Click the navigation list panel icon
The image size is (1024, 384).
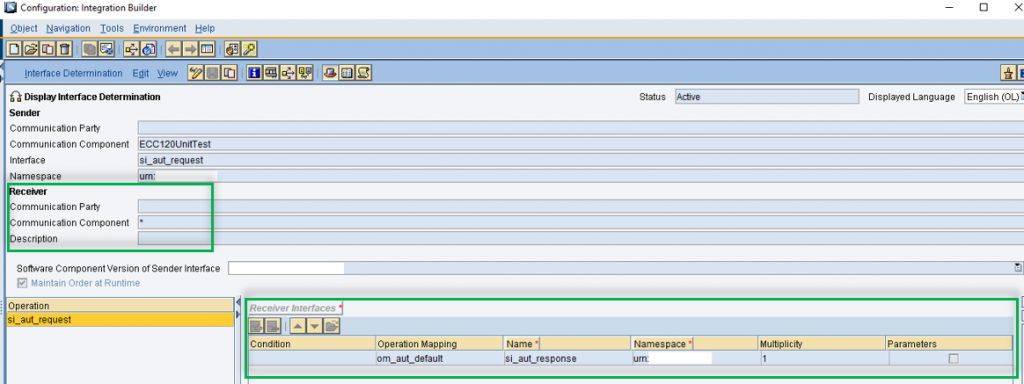coord(207,49)
